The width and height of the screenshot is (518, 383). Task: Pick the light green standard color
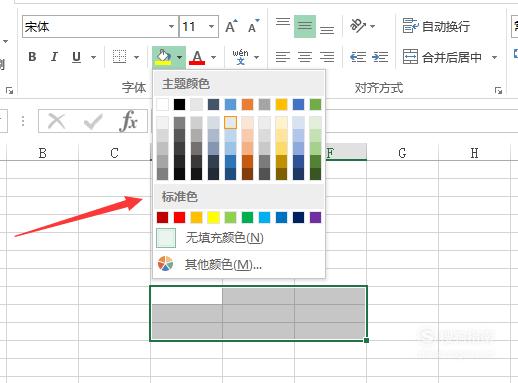click(230, 218)
